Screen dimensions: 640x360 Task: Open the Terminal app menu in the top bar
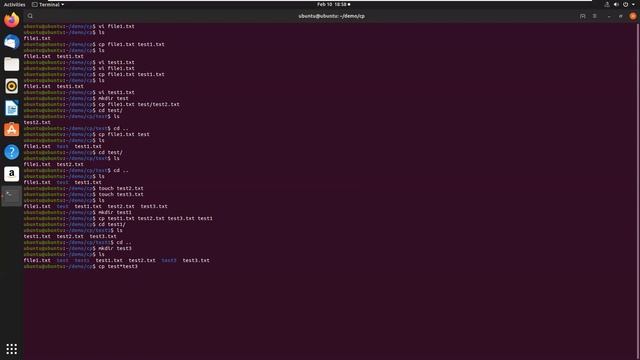click(48, 4)
